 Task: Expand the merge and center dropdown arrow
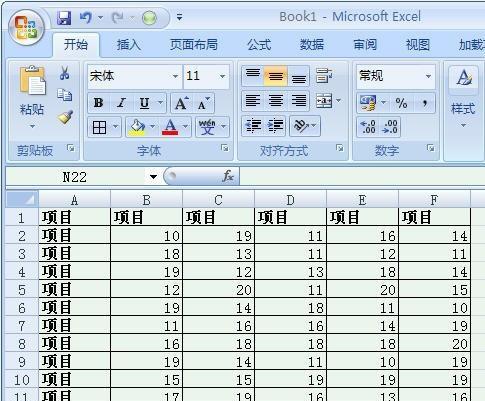coord(339,100)
